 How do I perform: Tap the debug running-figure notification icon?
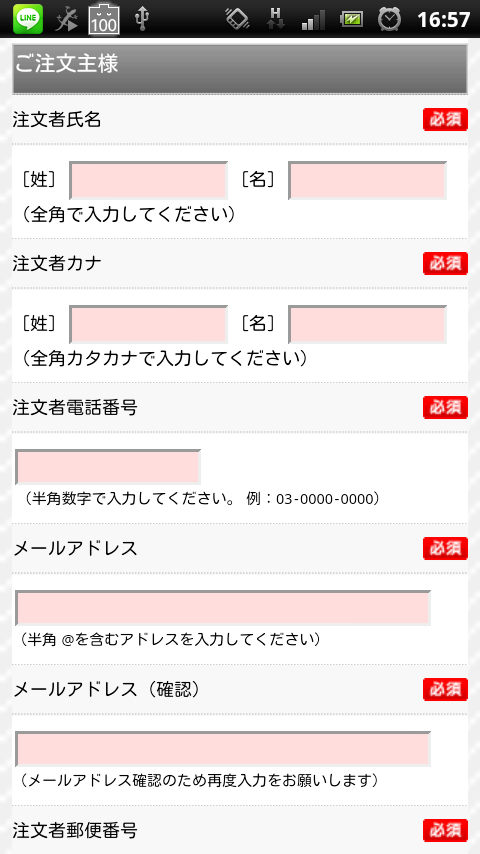pos(66,19)
